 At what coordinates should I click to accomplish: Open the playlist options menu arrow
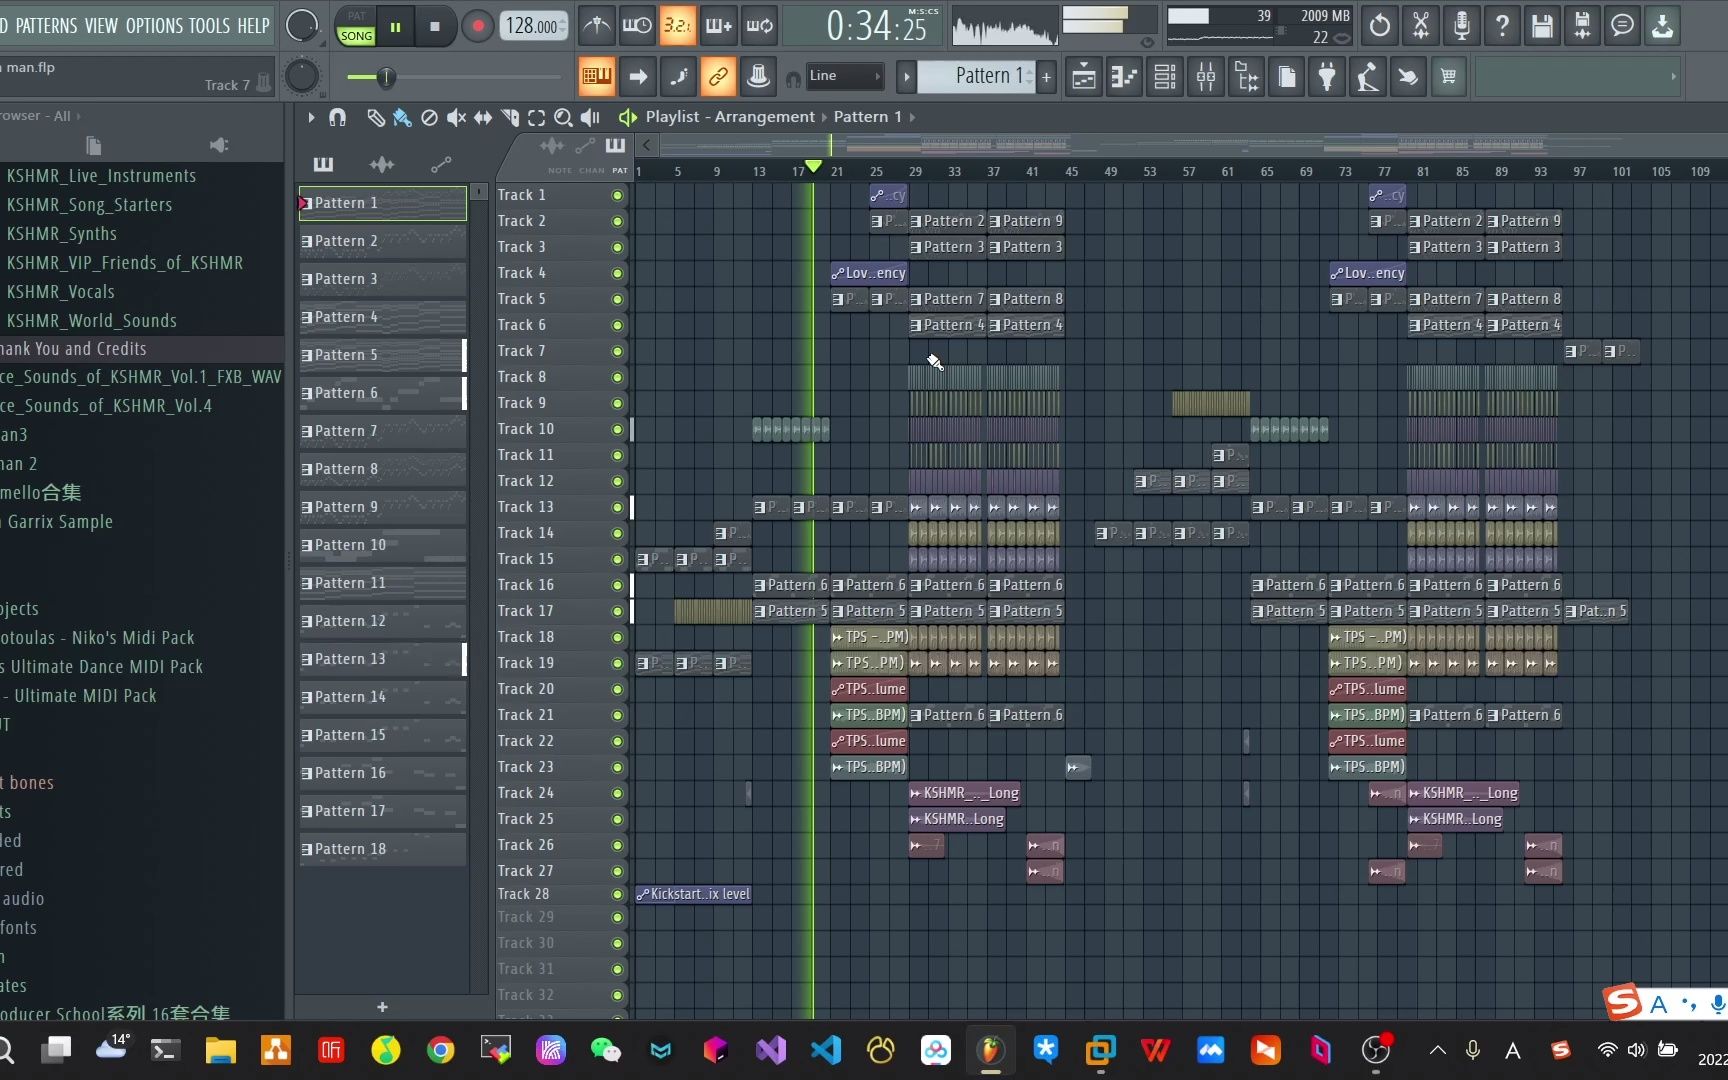click(x=311, y=118)
